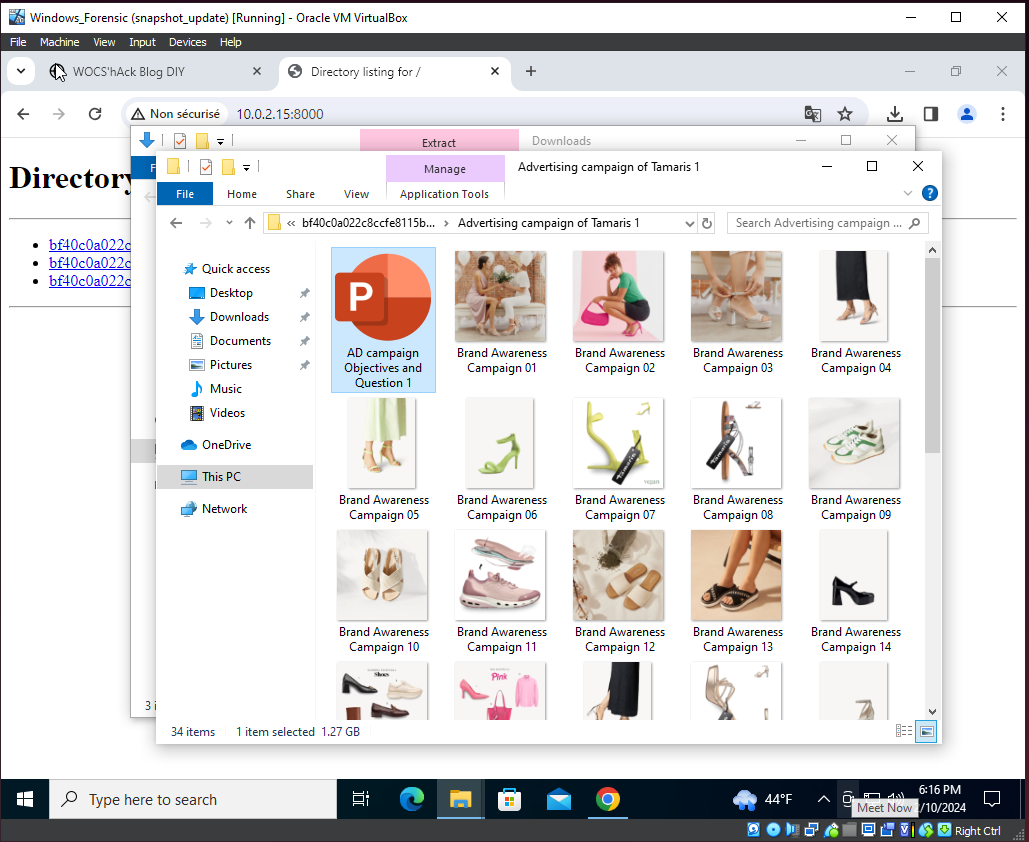Click the first directory listing link
The width and height of the screenshot is (1029, 842).
90,245
